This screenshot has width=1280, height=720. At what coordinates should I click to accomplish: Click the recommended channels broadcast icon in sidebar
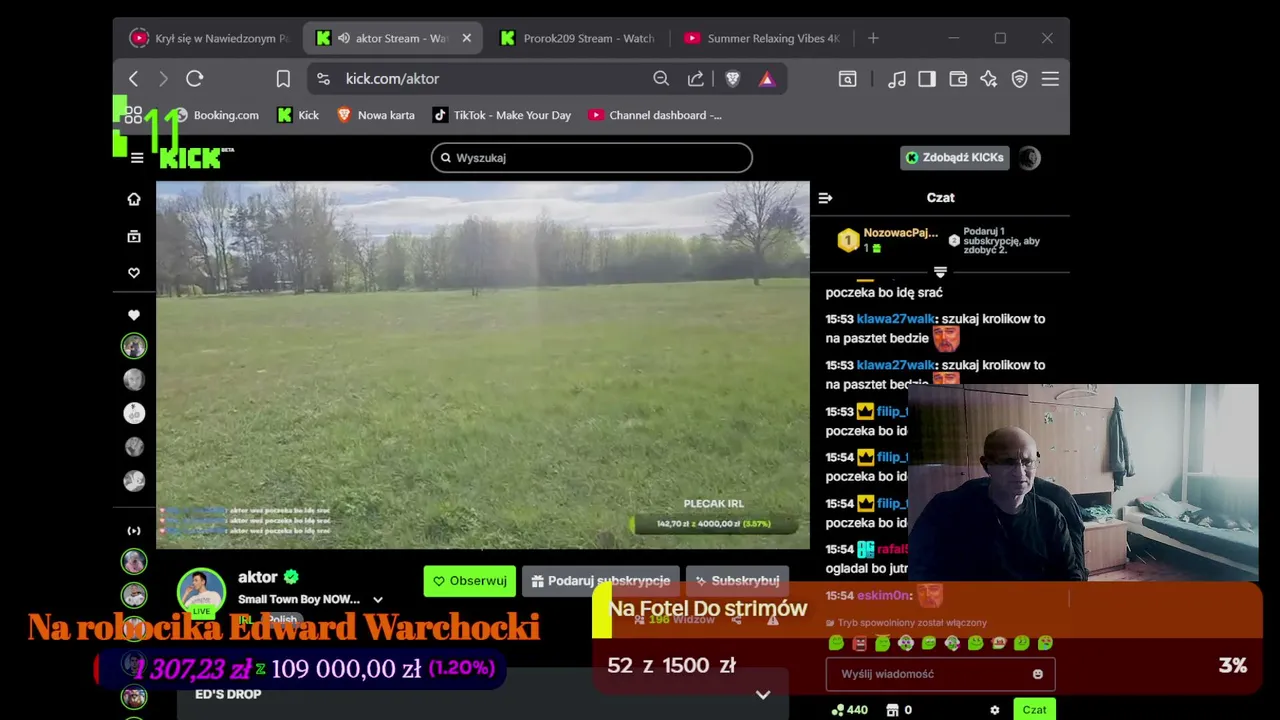coord(134,531)
